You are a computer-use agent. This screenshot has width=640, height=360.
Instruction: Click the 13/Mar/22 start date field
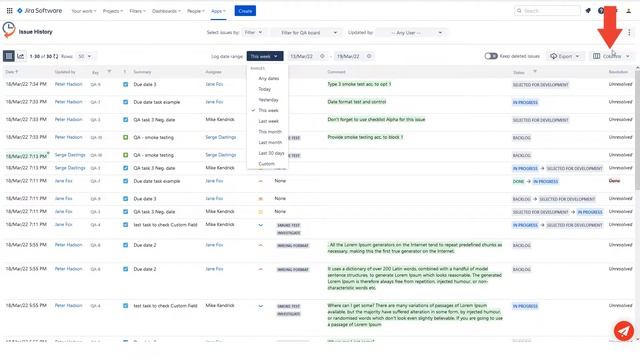tap(307, 56)
